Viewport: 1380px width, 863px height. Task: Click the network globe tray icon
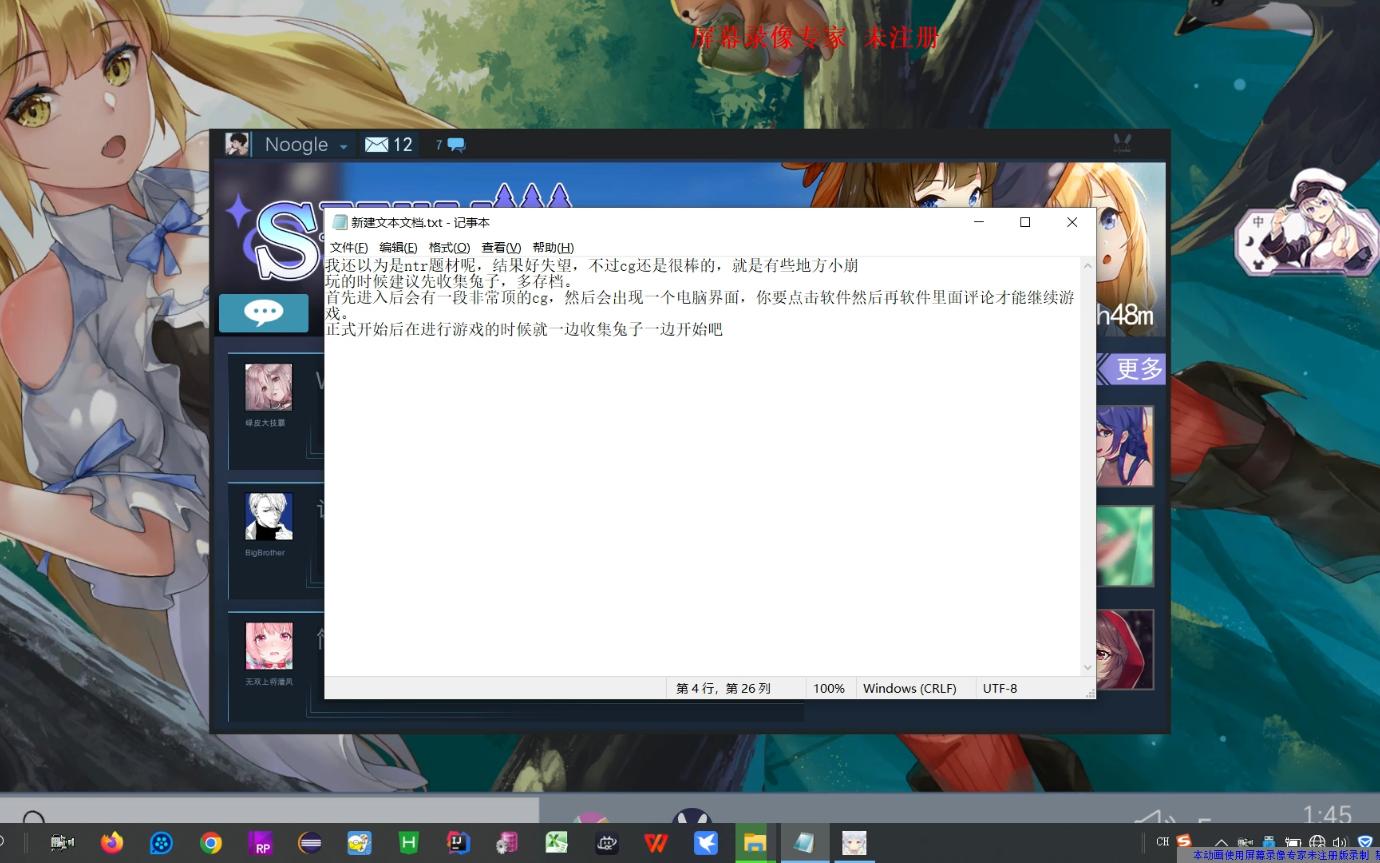pyautogui.click(x=1317, y=842)
